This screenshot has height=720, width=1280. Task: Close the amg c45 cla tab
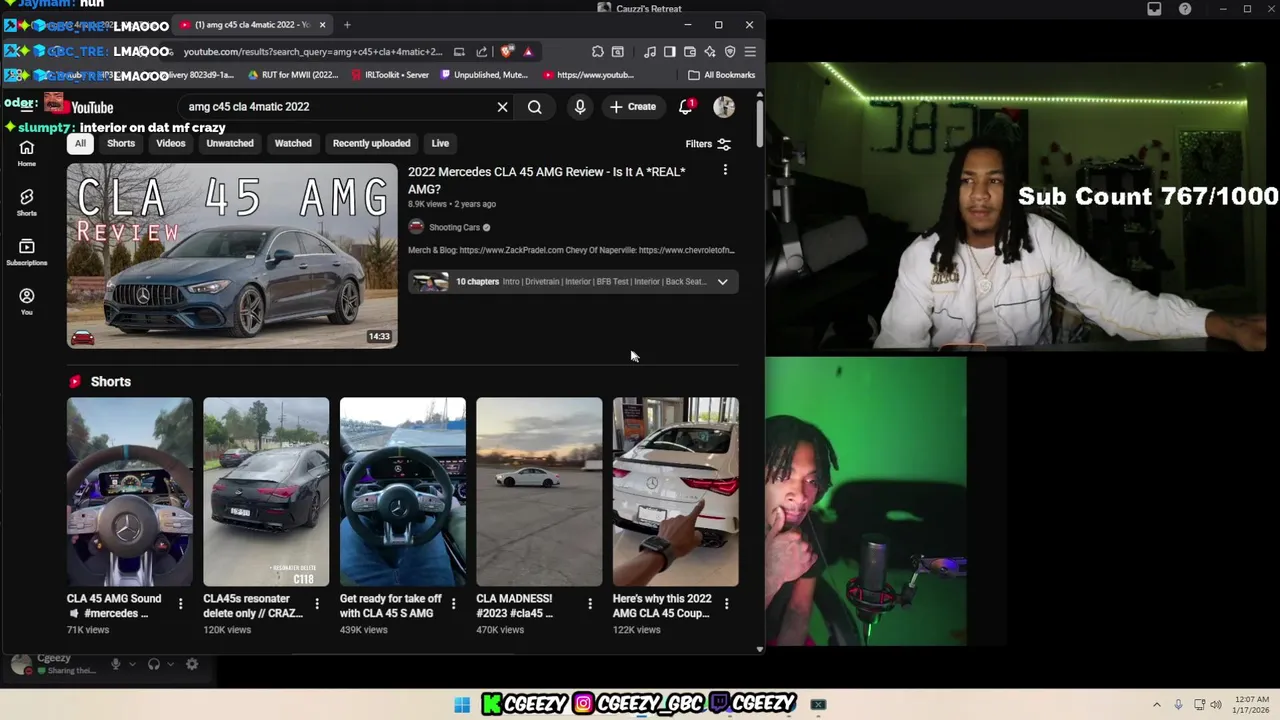click(x=322, y=25)
